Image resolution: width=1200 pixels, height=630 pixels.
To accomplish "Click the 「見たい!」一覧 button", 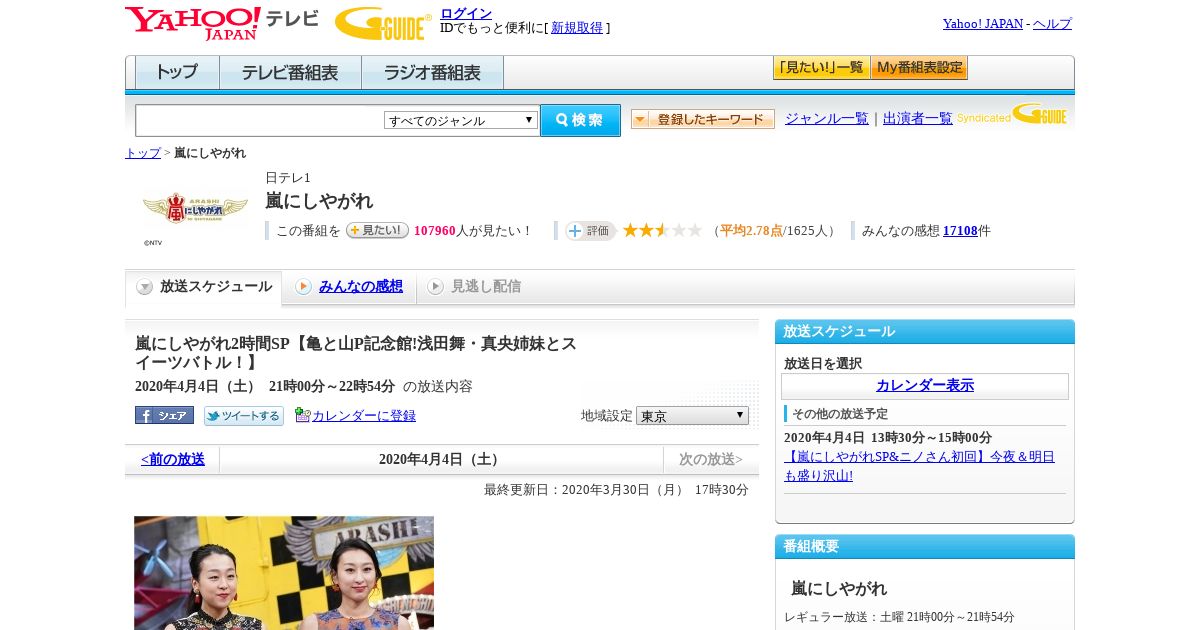I will (821, 68).
